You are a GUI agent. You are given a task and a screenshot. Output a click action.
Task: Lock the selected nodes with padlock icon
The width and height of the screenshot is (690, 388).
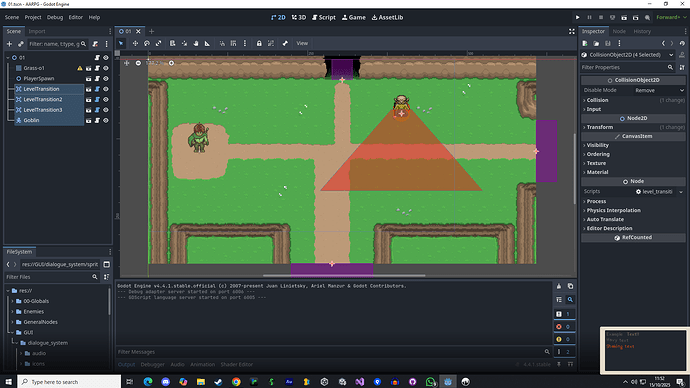(259, 43)
